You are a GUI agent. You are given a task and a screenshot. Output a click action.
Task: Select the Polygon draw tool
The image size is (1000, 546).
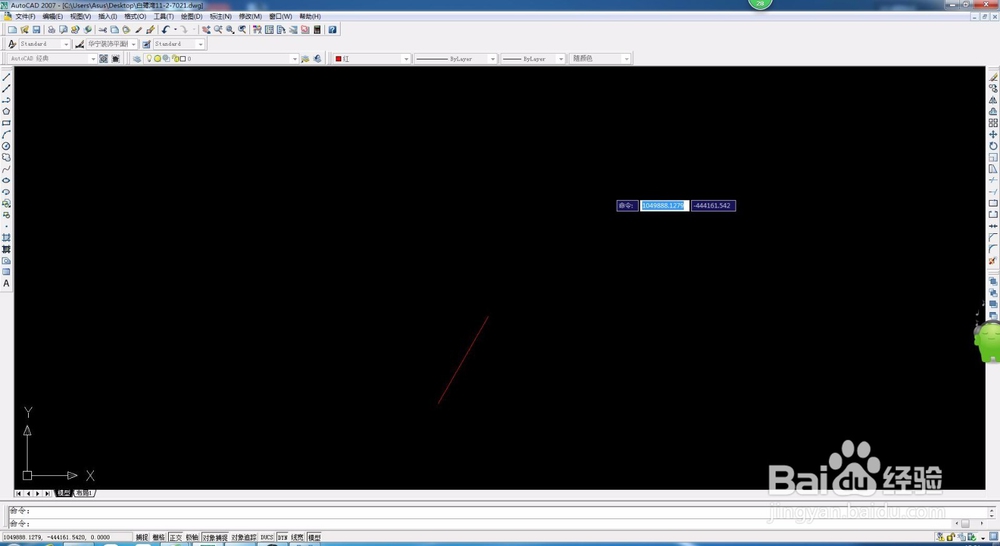6,112
